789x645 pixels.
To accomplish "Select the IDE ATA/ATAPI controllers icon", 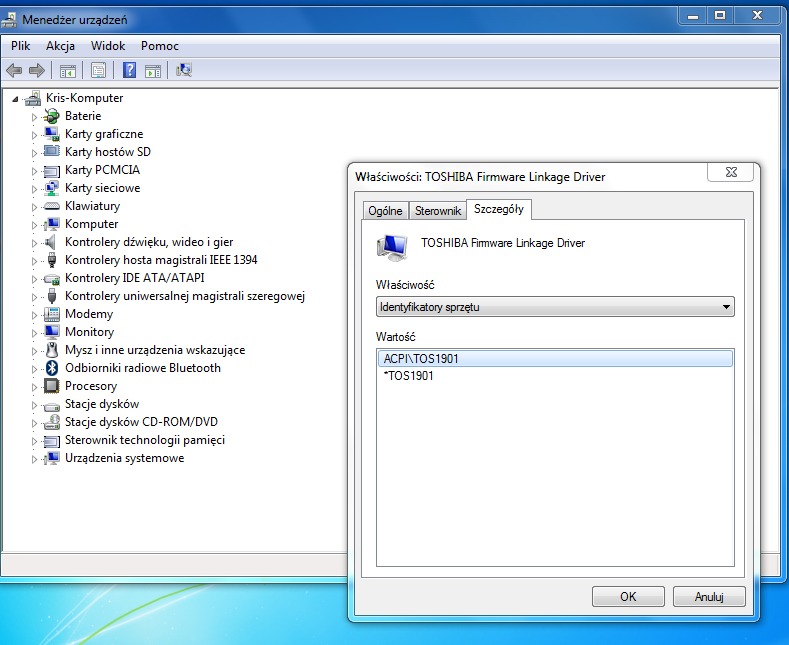I will (x=51, y=278).
